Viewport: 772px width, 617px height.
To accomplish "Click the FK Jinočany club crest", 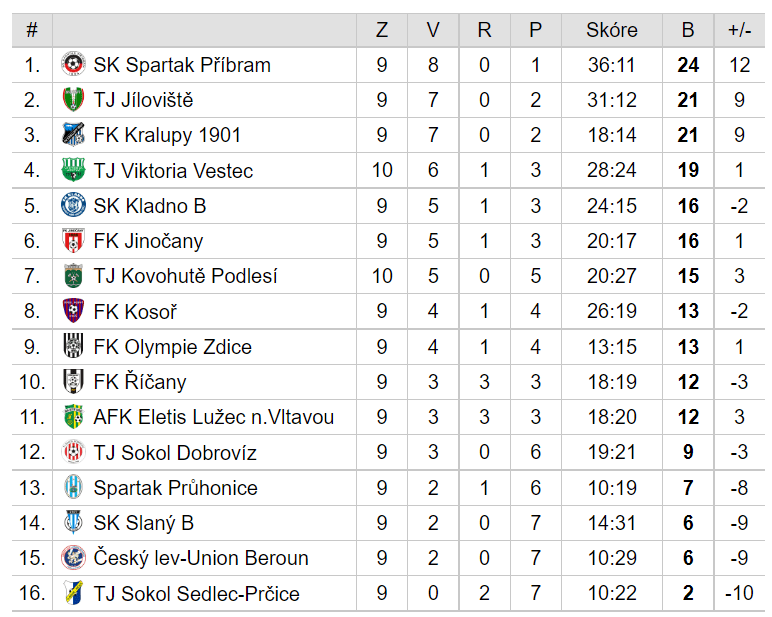I will click(73, 240).
